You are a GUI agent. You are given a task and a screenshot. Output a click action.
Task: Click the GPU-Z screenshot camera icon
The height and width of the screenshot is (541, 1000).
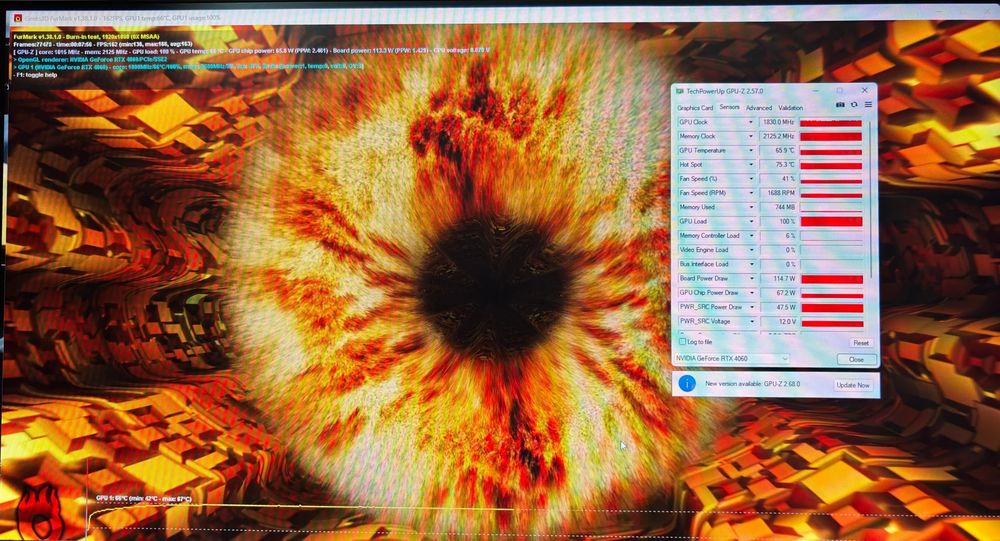840,105
